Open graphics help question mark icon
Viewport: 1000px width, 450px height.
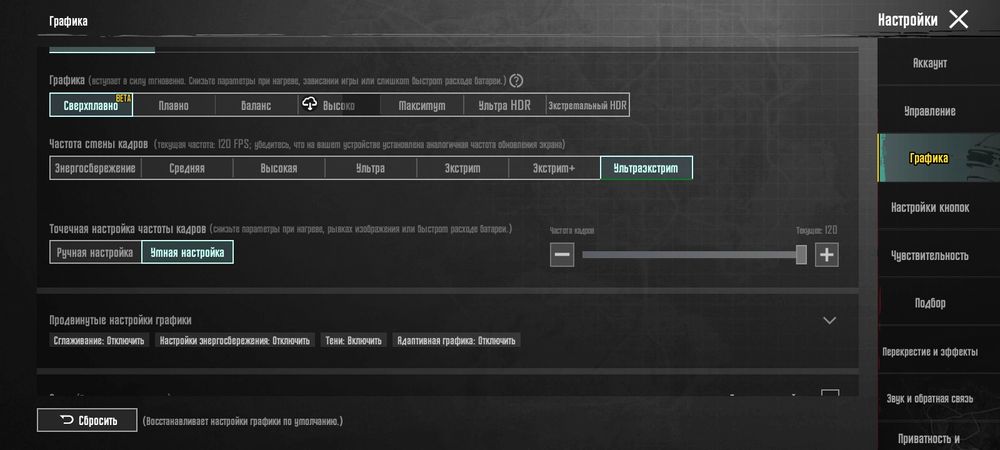(517, 81)
